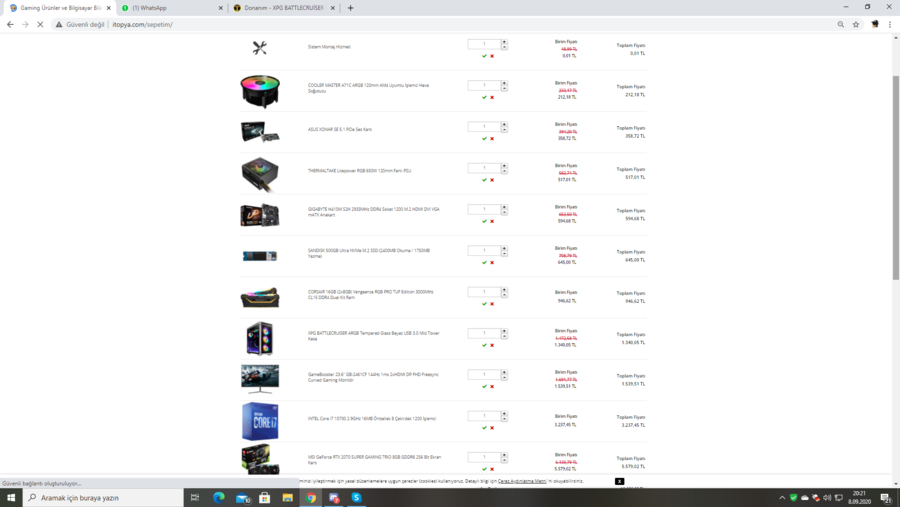This screenshot has height=507, width=900.
Task: Open a new browser tab
Action: 350,8
